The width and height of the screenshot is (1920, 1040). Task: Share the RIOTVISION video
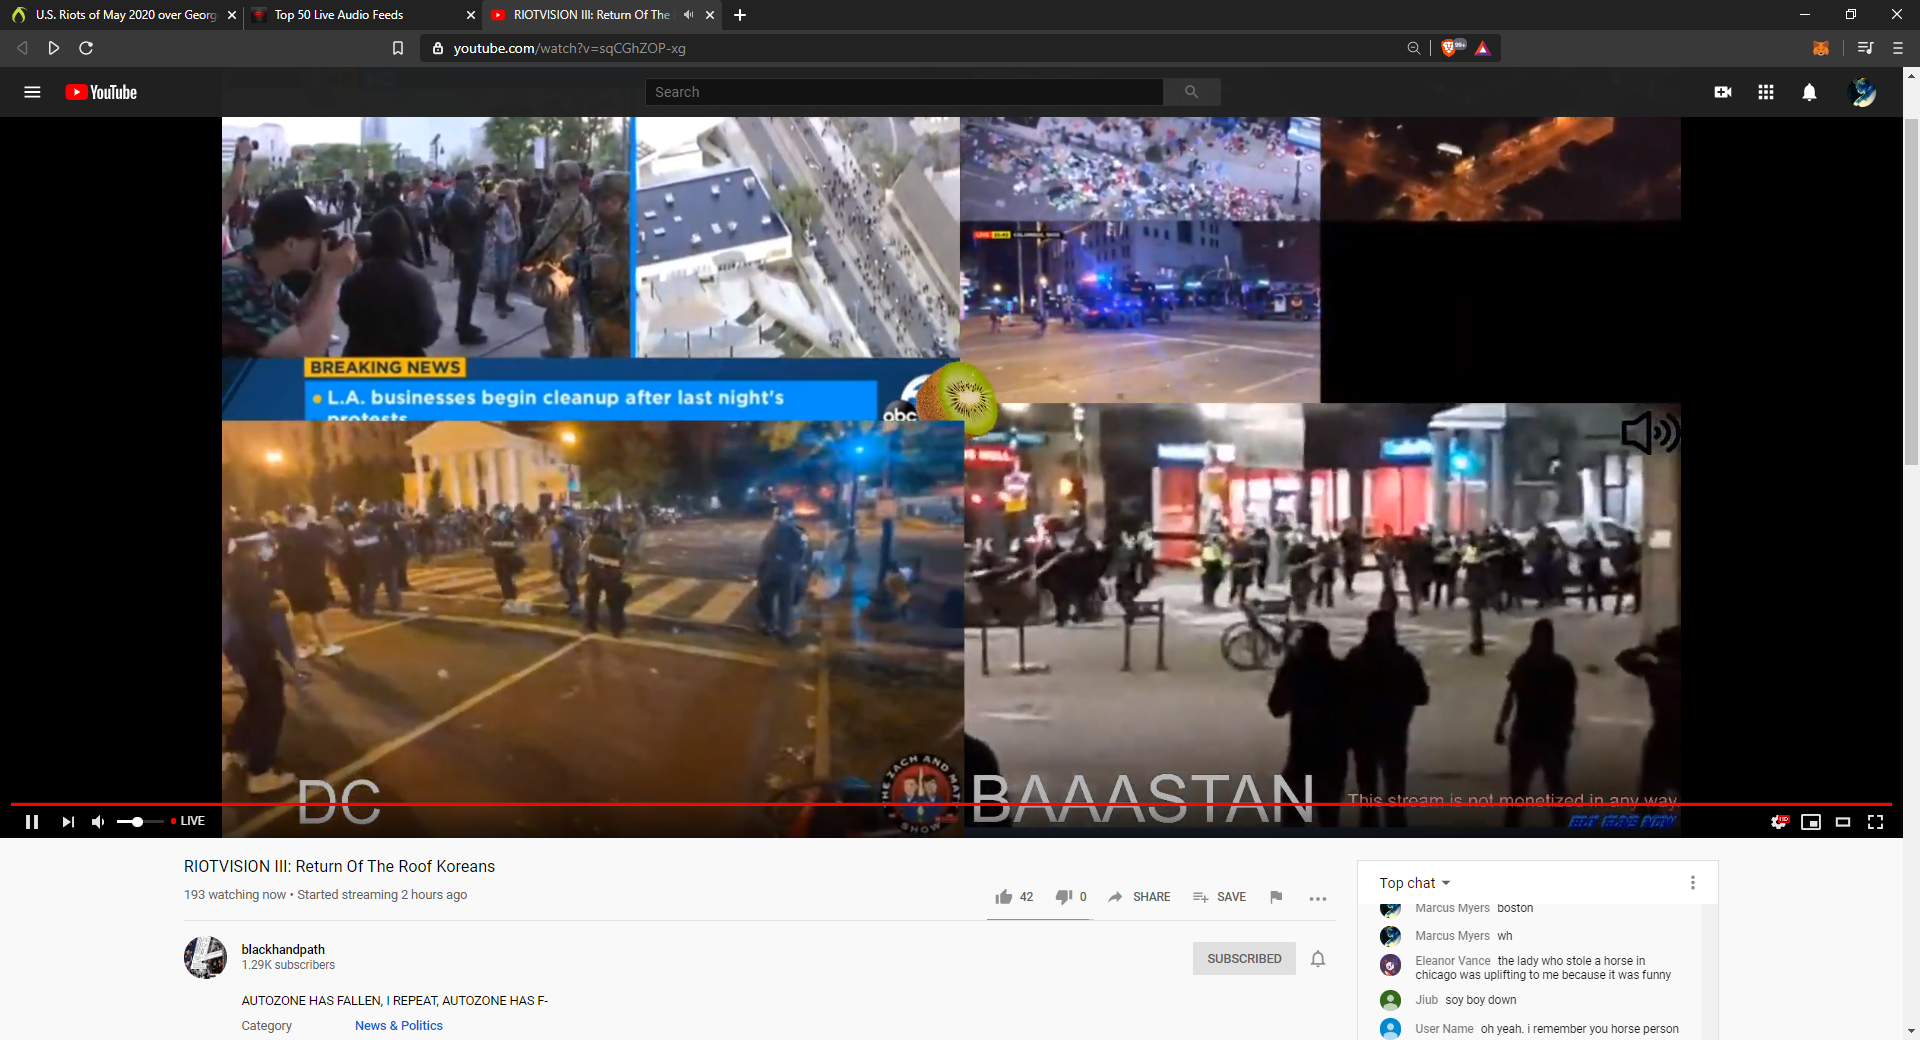(x=1139, y=897)
